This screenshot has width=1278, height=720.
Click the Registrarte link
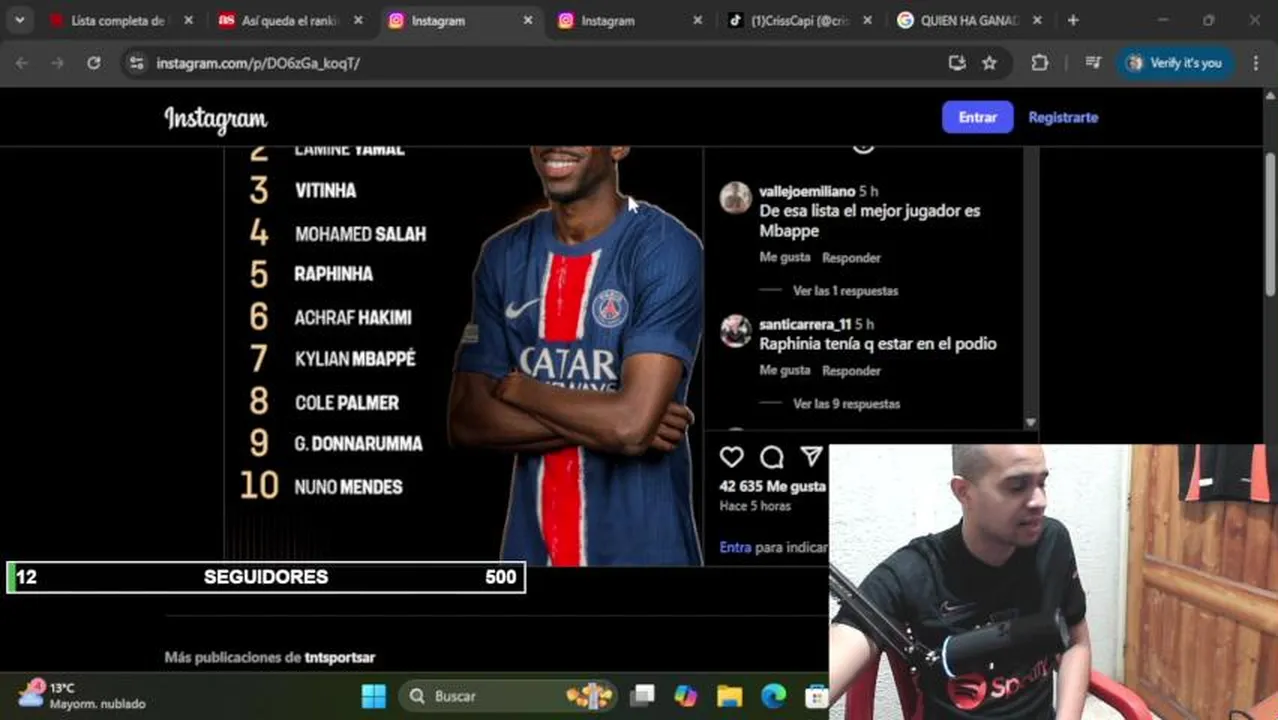[1063, 117]
